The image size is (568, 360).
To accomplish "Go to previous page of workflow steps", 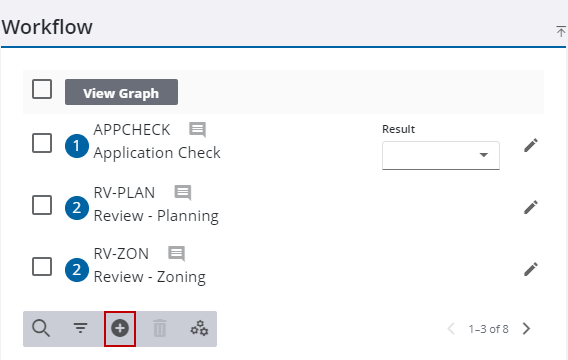I will 451,329.
